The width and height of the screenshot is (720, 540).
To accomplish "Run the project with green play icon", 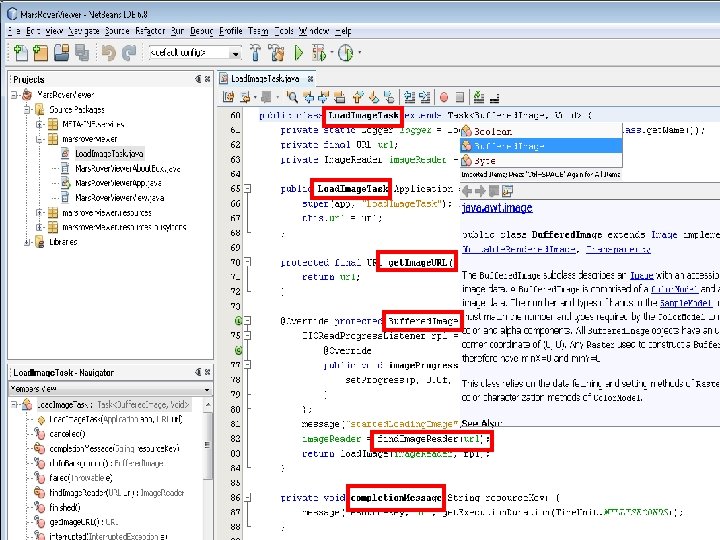I will (x=298, y=53).
